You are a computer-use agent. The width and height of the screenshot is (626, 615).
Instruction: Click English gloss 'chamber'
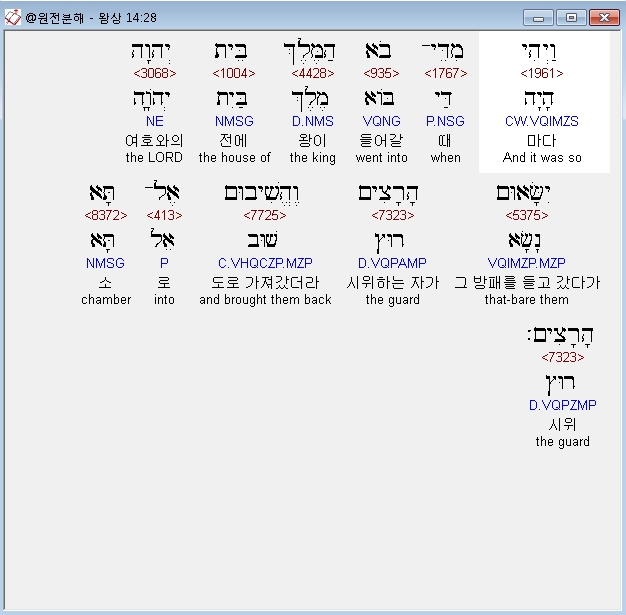tap(106, 300)
